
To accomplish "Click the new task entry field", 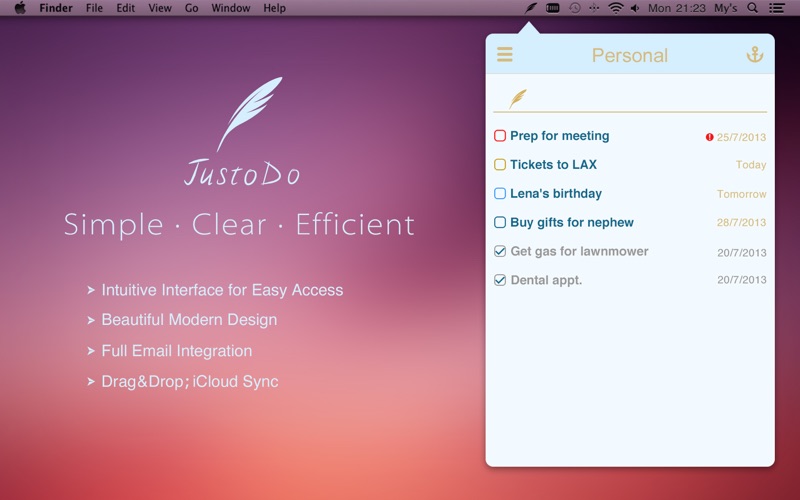I will click(630, 99).
